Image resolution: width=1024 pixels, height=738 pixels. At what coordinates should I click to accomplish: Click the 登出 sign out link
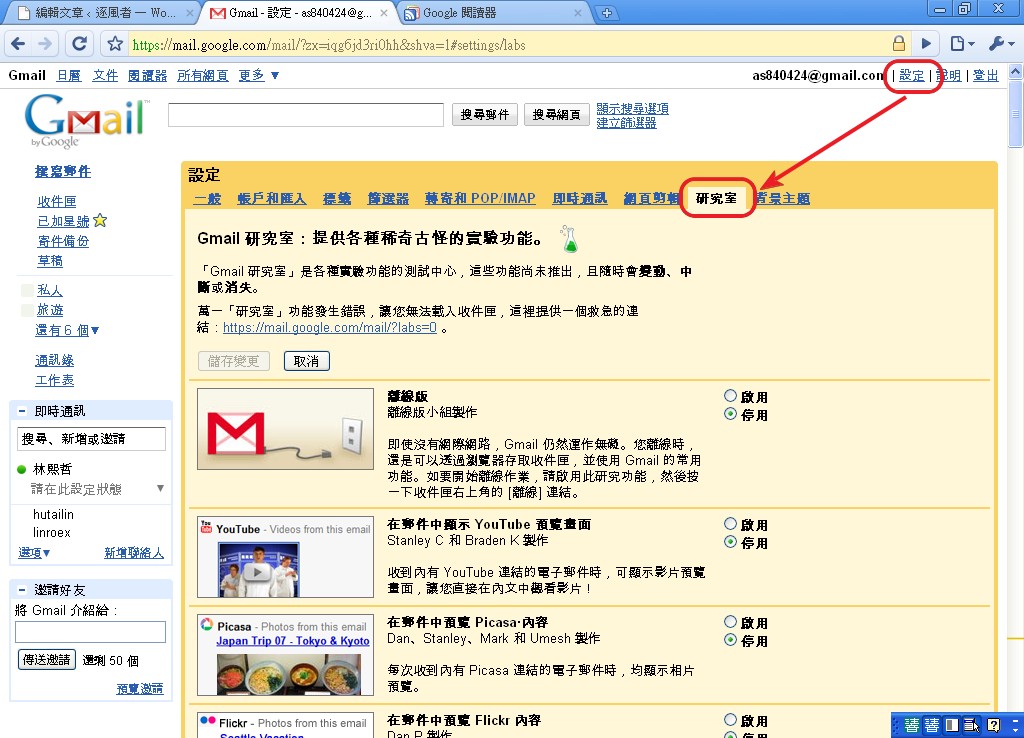point(985,76)
